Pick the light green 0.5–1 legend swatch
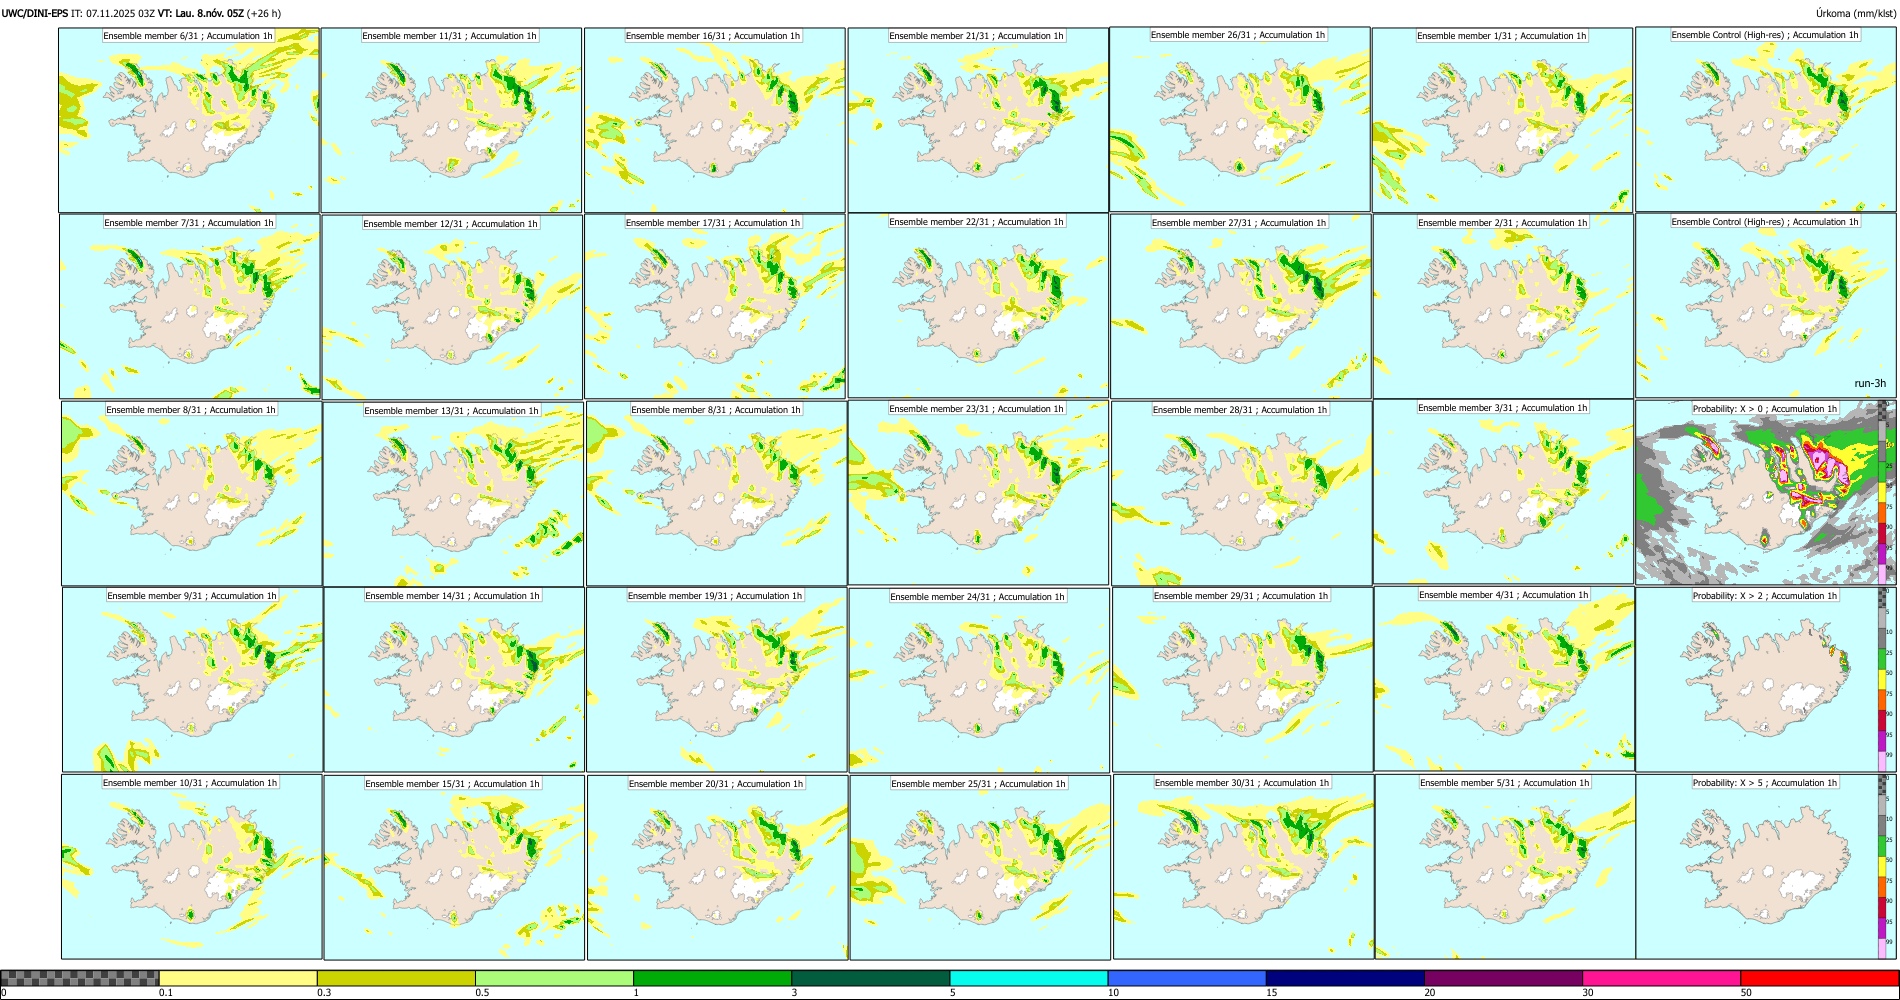 [x=554, y=978]
